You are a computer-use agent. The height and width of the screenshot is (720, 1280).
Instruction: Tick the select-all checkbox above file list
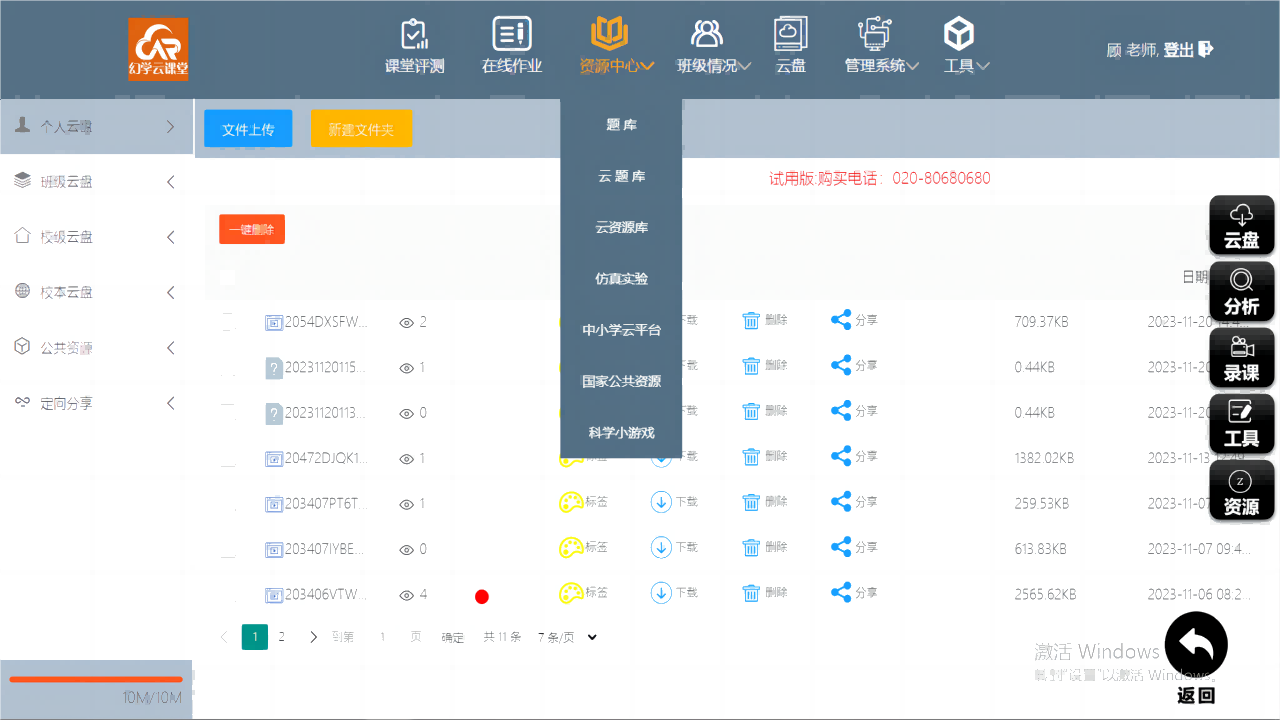(x=227, y=277)
